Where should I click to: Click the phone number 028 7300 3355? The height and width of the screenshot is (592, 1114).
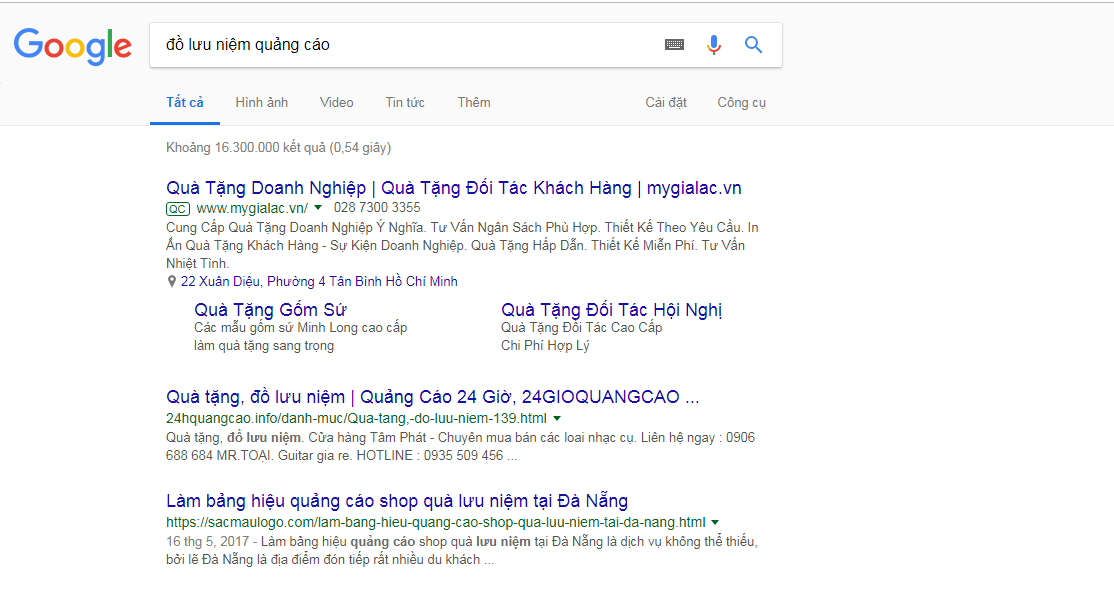(377, 208)
